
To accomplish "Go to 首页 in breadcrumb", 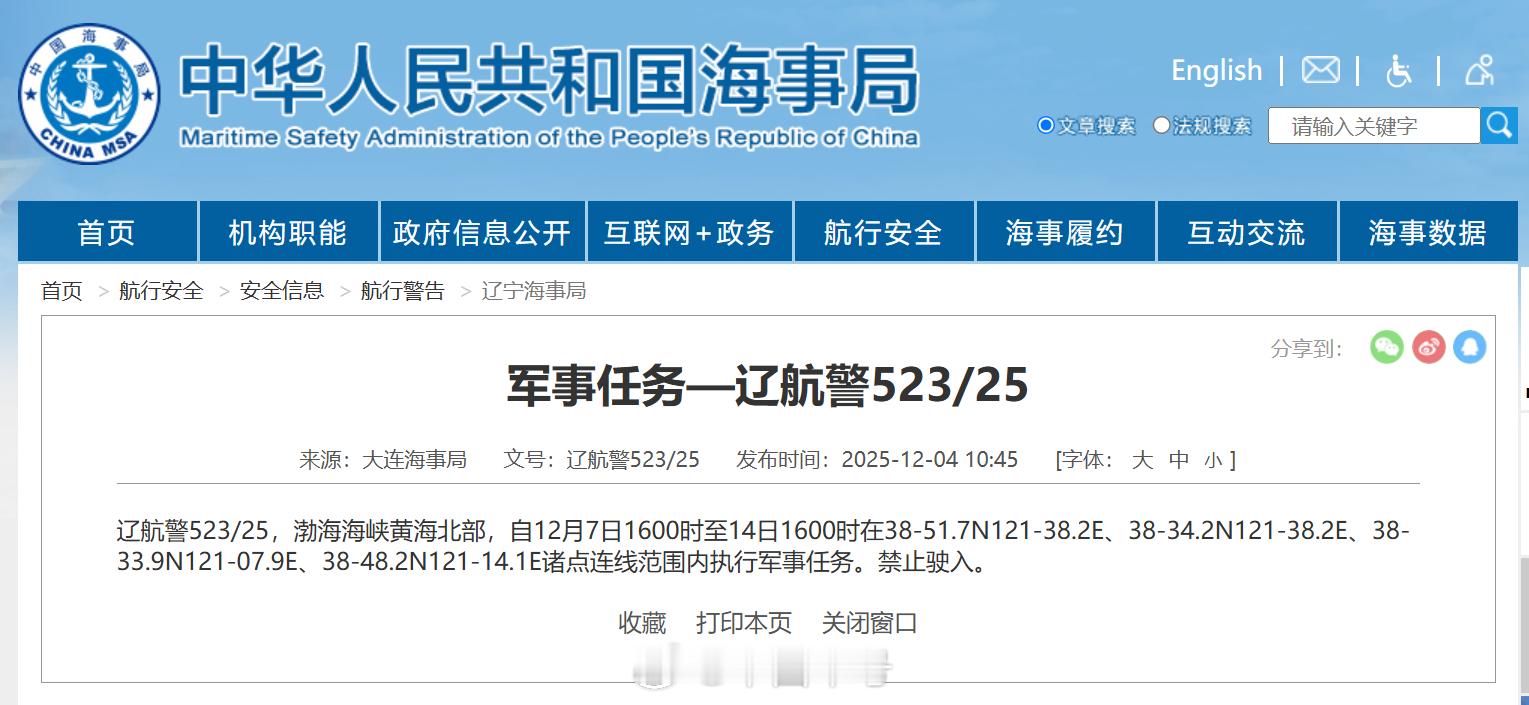I will [62, 291].
